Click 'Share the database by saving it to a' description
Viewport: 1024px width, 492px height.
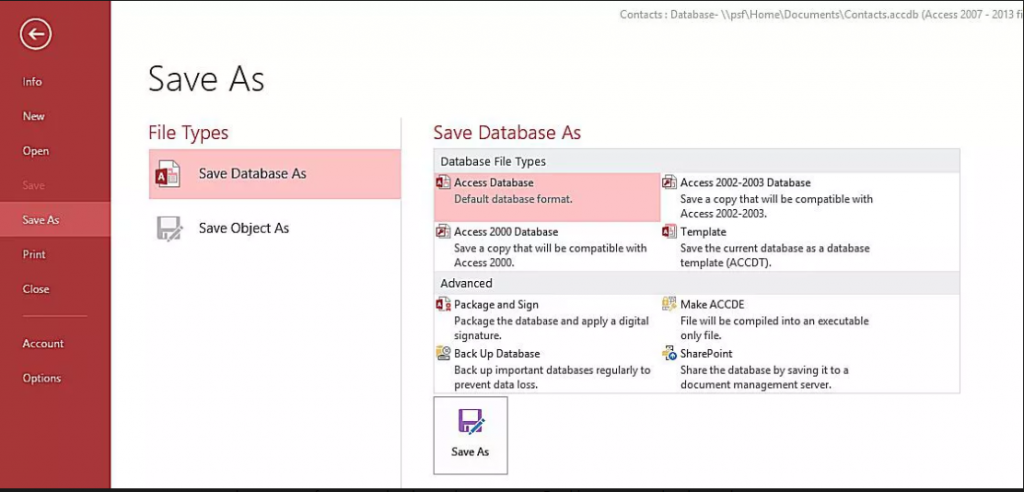[x=764, y=370]
